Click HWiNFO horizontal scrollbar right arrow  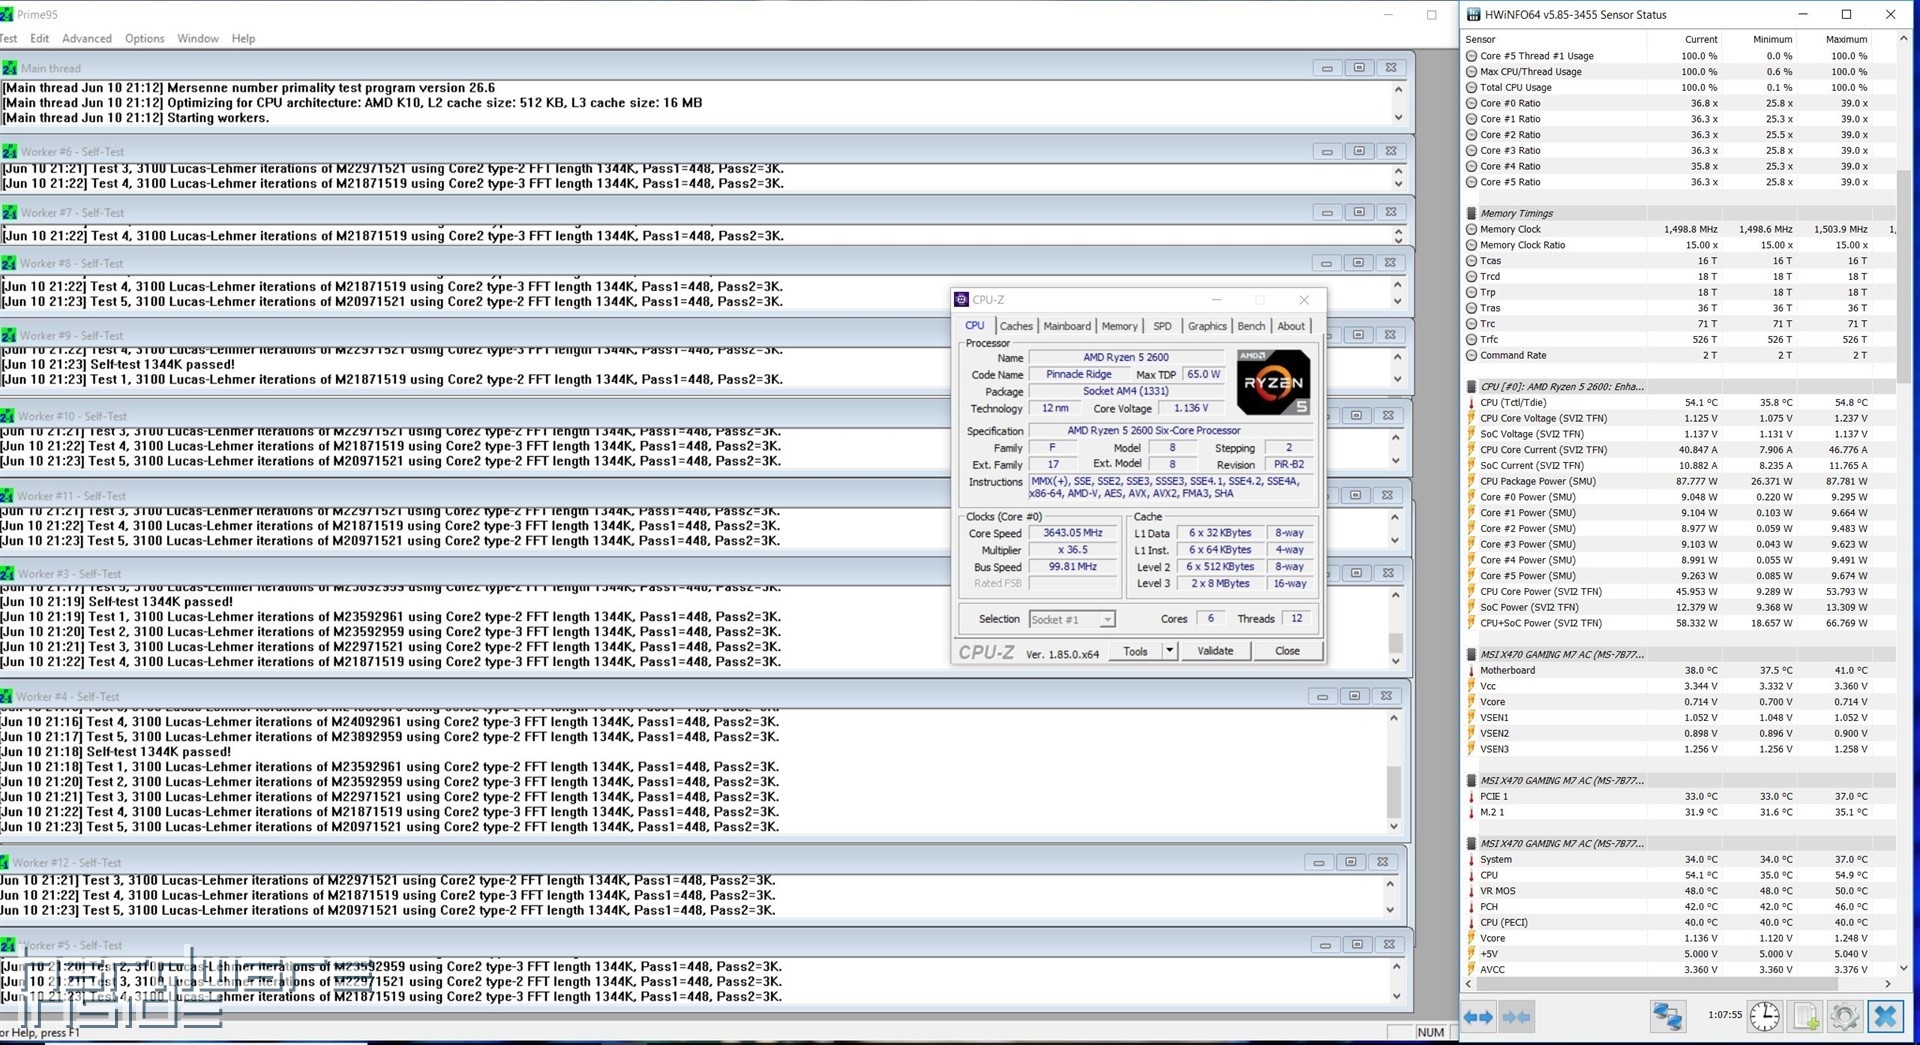tap(1887, 984)
